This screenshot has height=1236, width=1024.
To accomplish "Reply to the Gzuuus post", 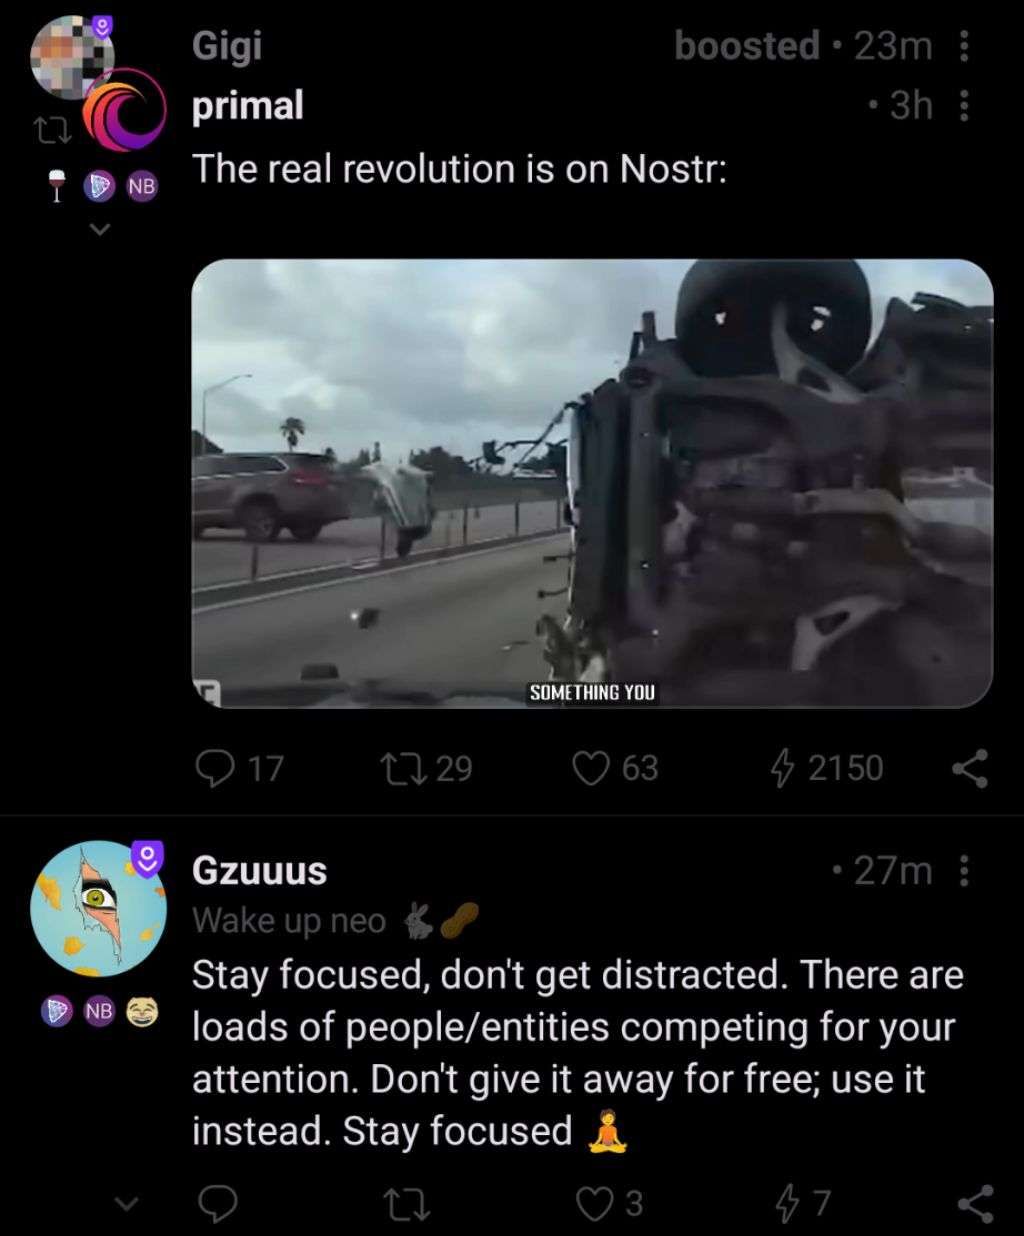I will 216,1203.
